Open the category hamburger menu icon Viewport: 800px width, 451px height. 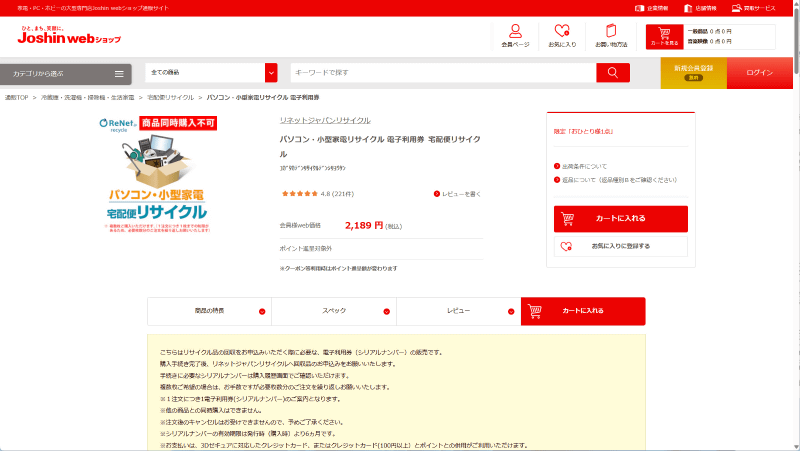[119, 74]
